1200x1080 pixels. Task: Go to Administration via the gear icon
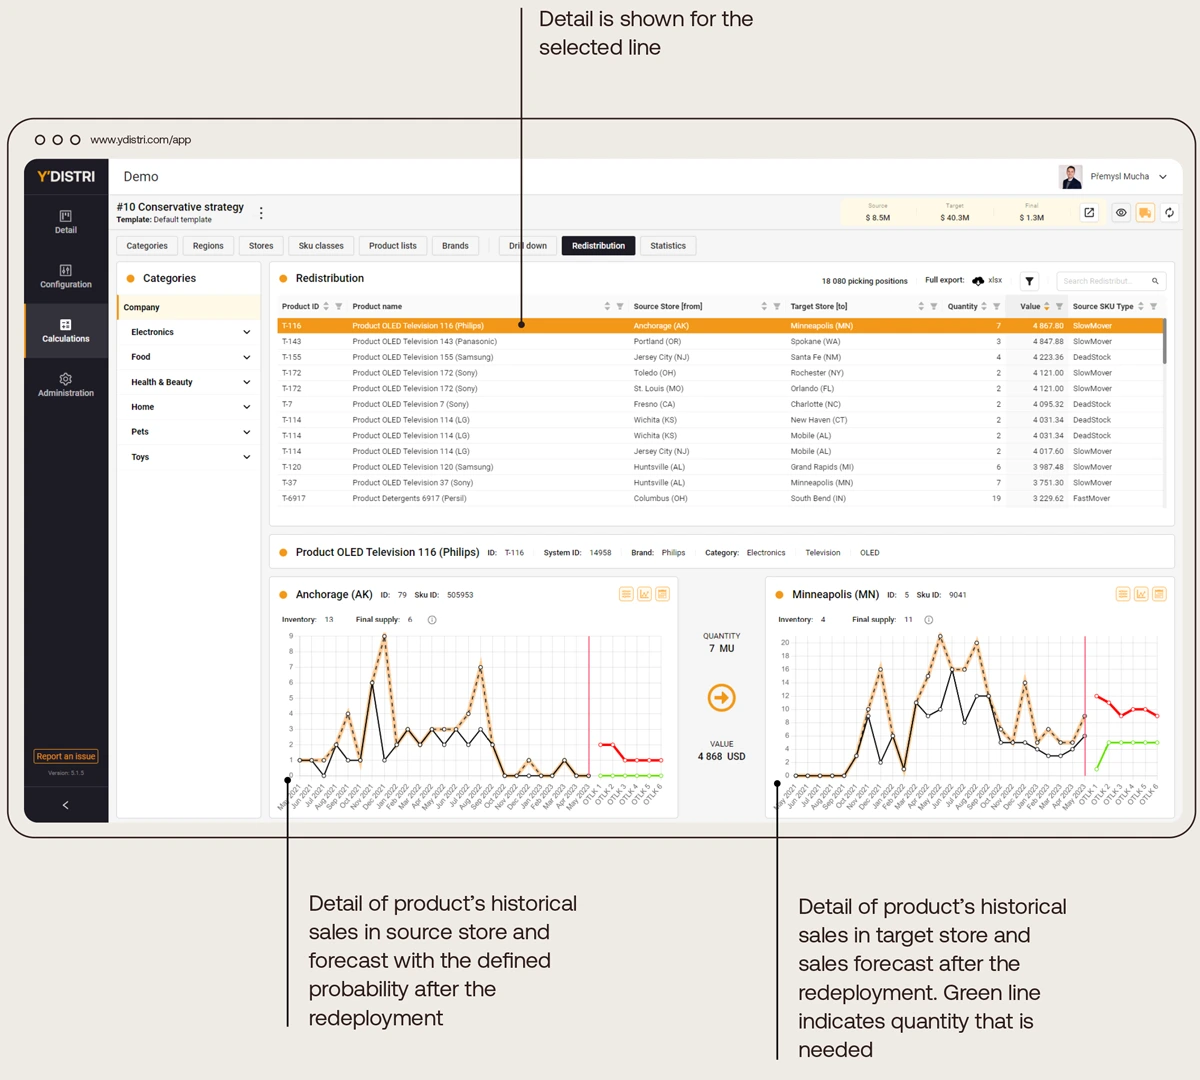(x=65, y=385)
